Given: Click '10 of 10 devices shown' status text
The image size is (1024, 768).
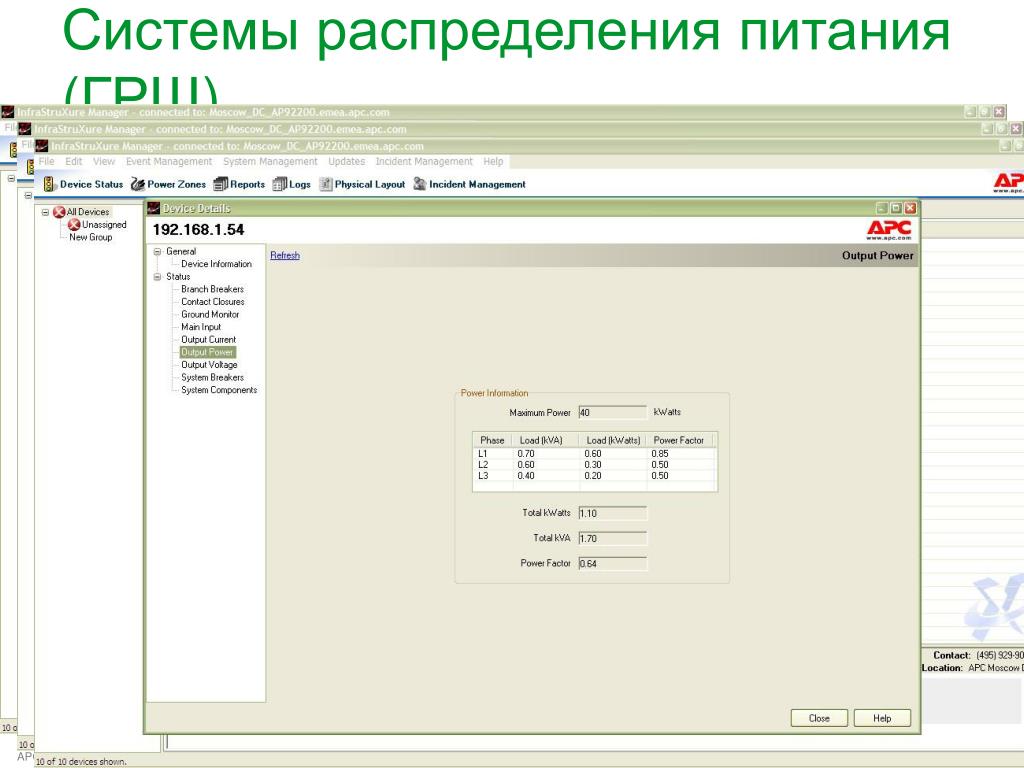Looking at the screenshot, I should tap(81, 761).
